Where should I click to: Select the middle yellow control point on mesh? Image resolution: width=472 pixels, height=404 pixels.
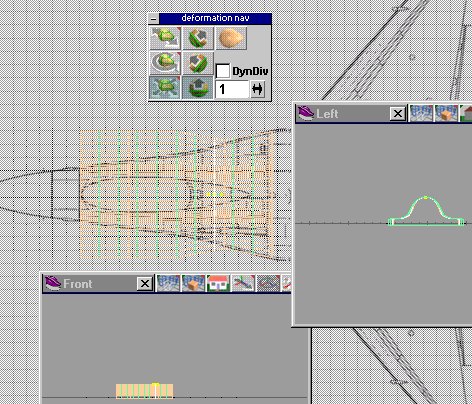pos(215,194)
